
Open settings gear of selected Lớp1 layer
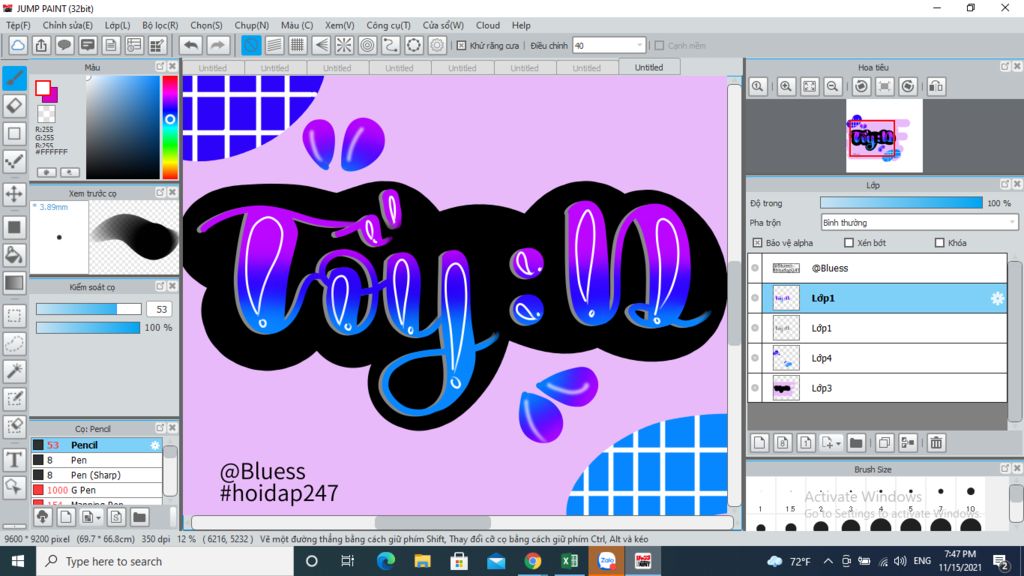997,298
